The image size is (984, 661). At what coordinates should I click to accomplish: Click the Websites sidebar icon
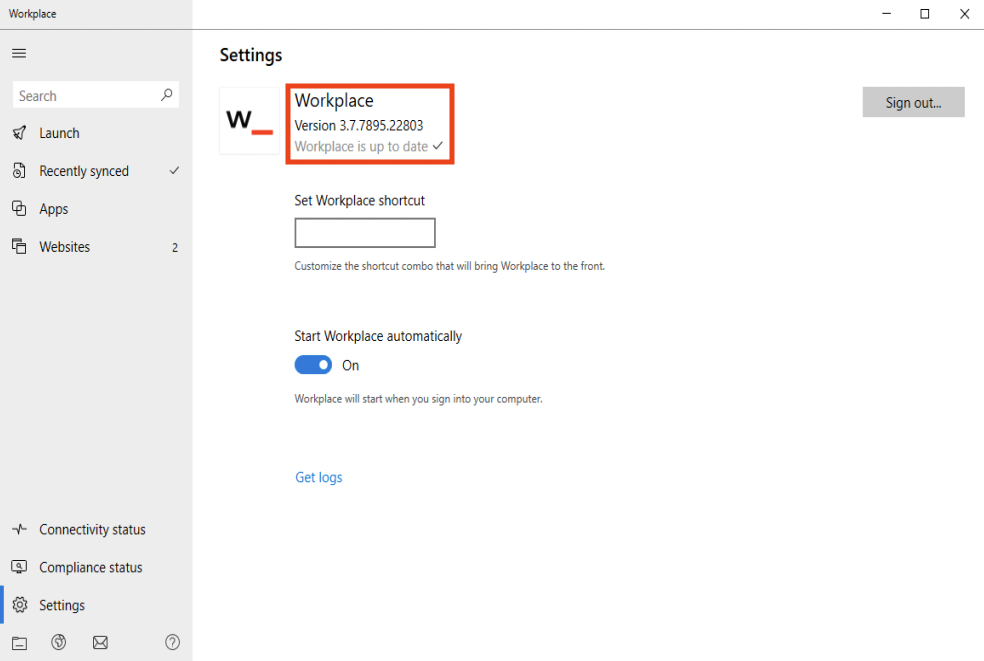click(x=18, y=246)
